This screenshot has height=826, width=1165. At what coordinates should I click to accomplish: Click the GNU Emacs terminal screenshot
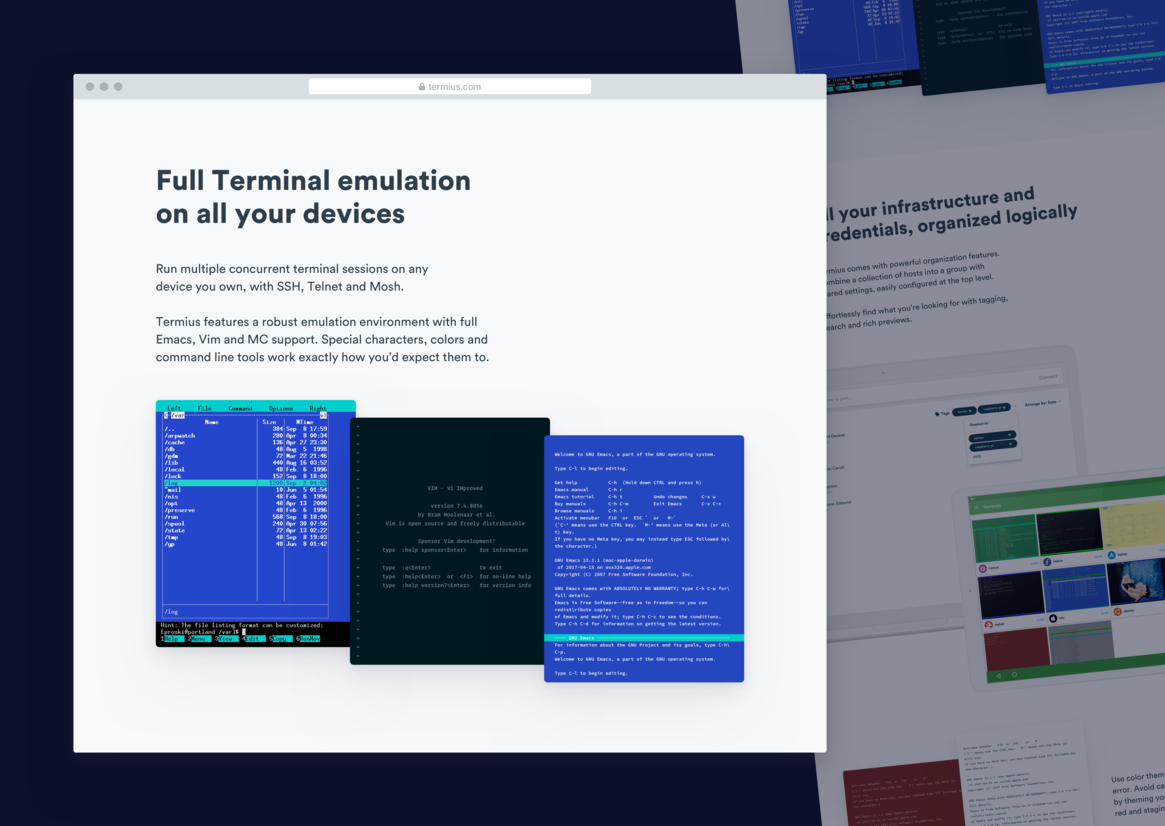tap(643, 558)
